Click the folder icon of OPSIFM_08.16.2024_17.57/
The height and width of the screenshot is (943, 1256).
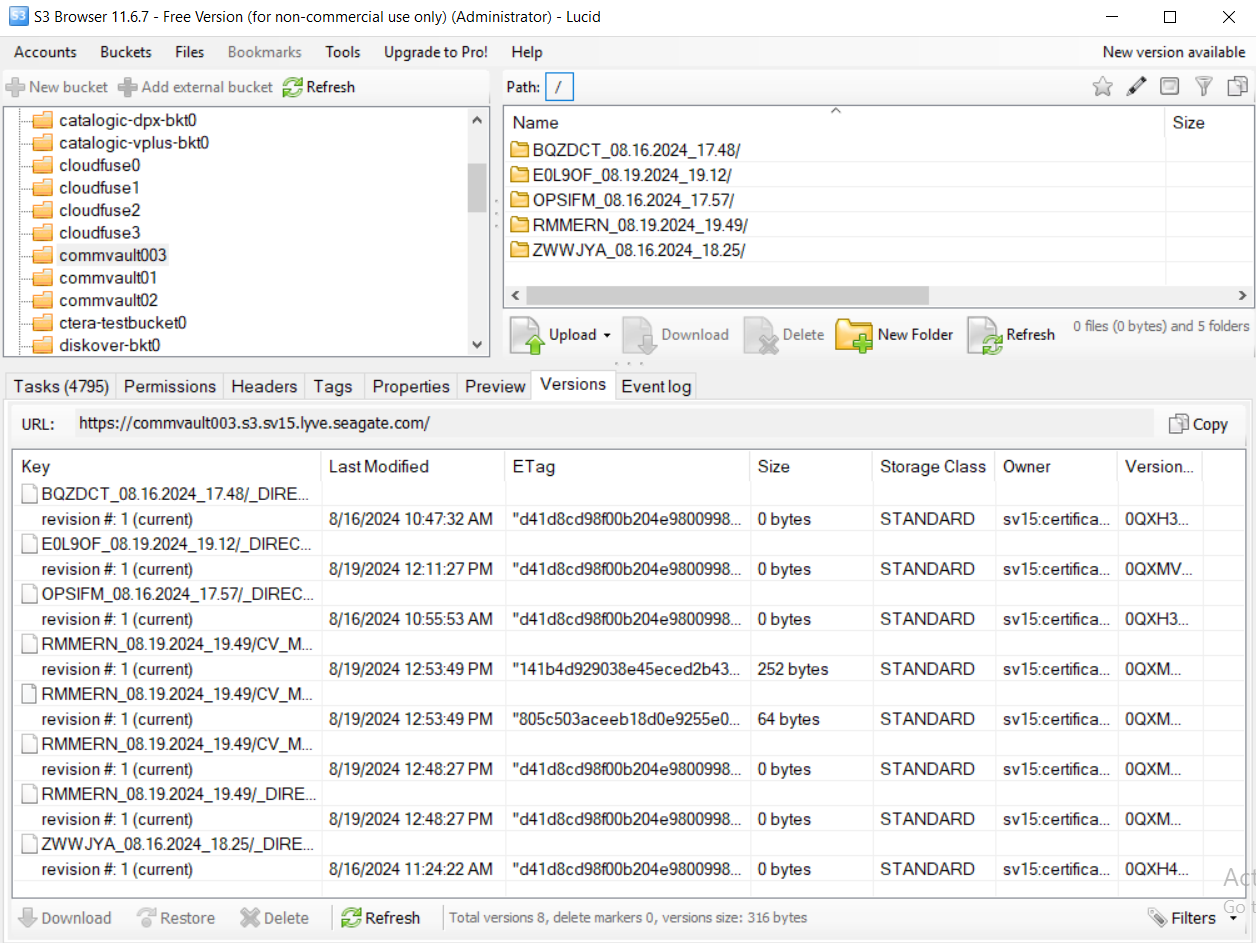pyautogui.click(x=519, y=200)
